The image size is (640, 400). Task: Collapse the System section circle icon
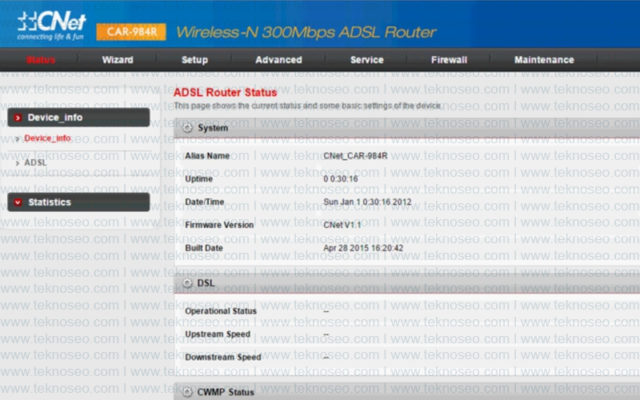pos(187,128)
